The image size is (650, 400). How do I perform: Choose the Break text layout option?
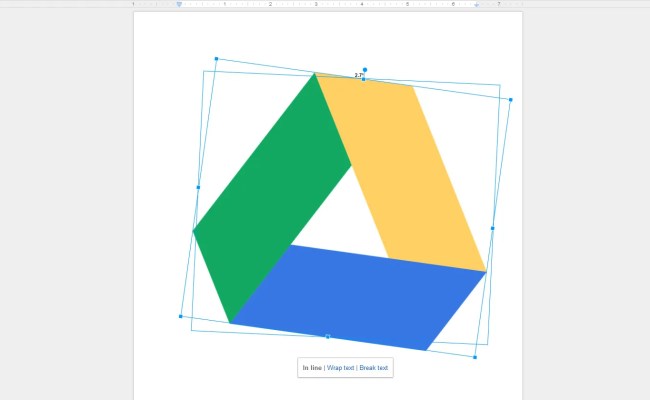pos(374,368)
